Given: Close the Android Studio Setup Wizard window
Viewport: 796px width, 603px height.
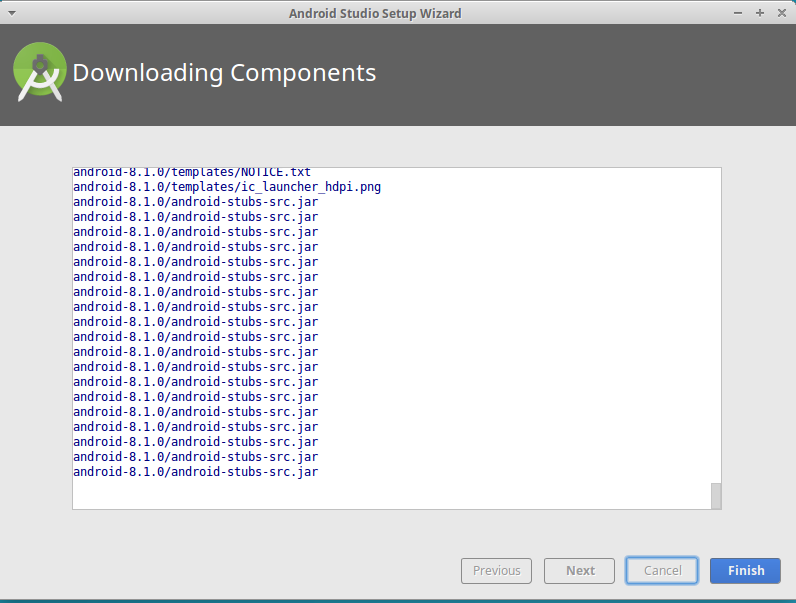Looking at the screenshot, I should pyautogui.click(x=782, y=13).
